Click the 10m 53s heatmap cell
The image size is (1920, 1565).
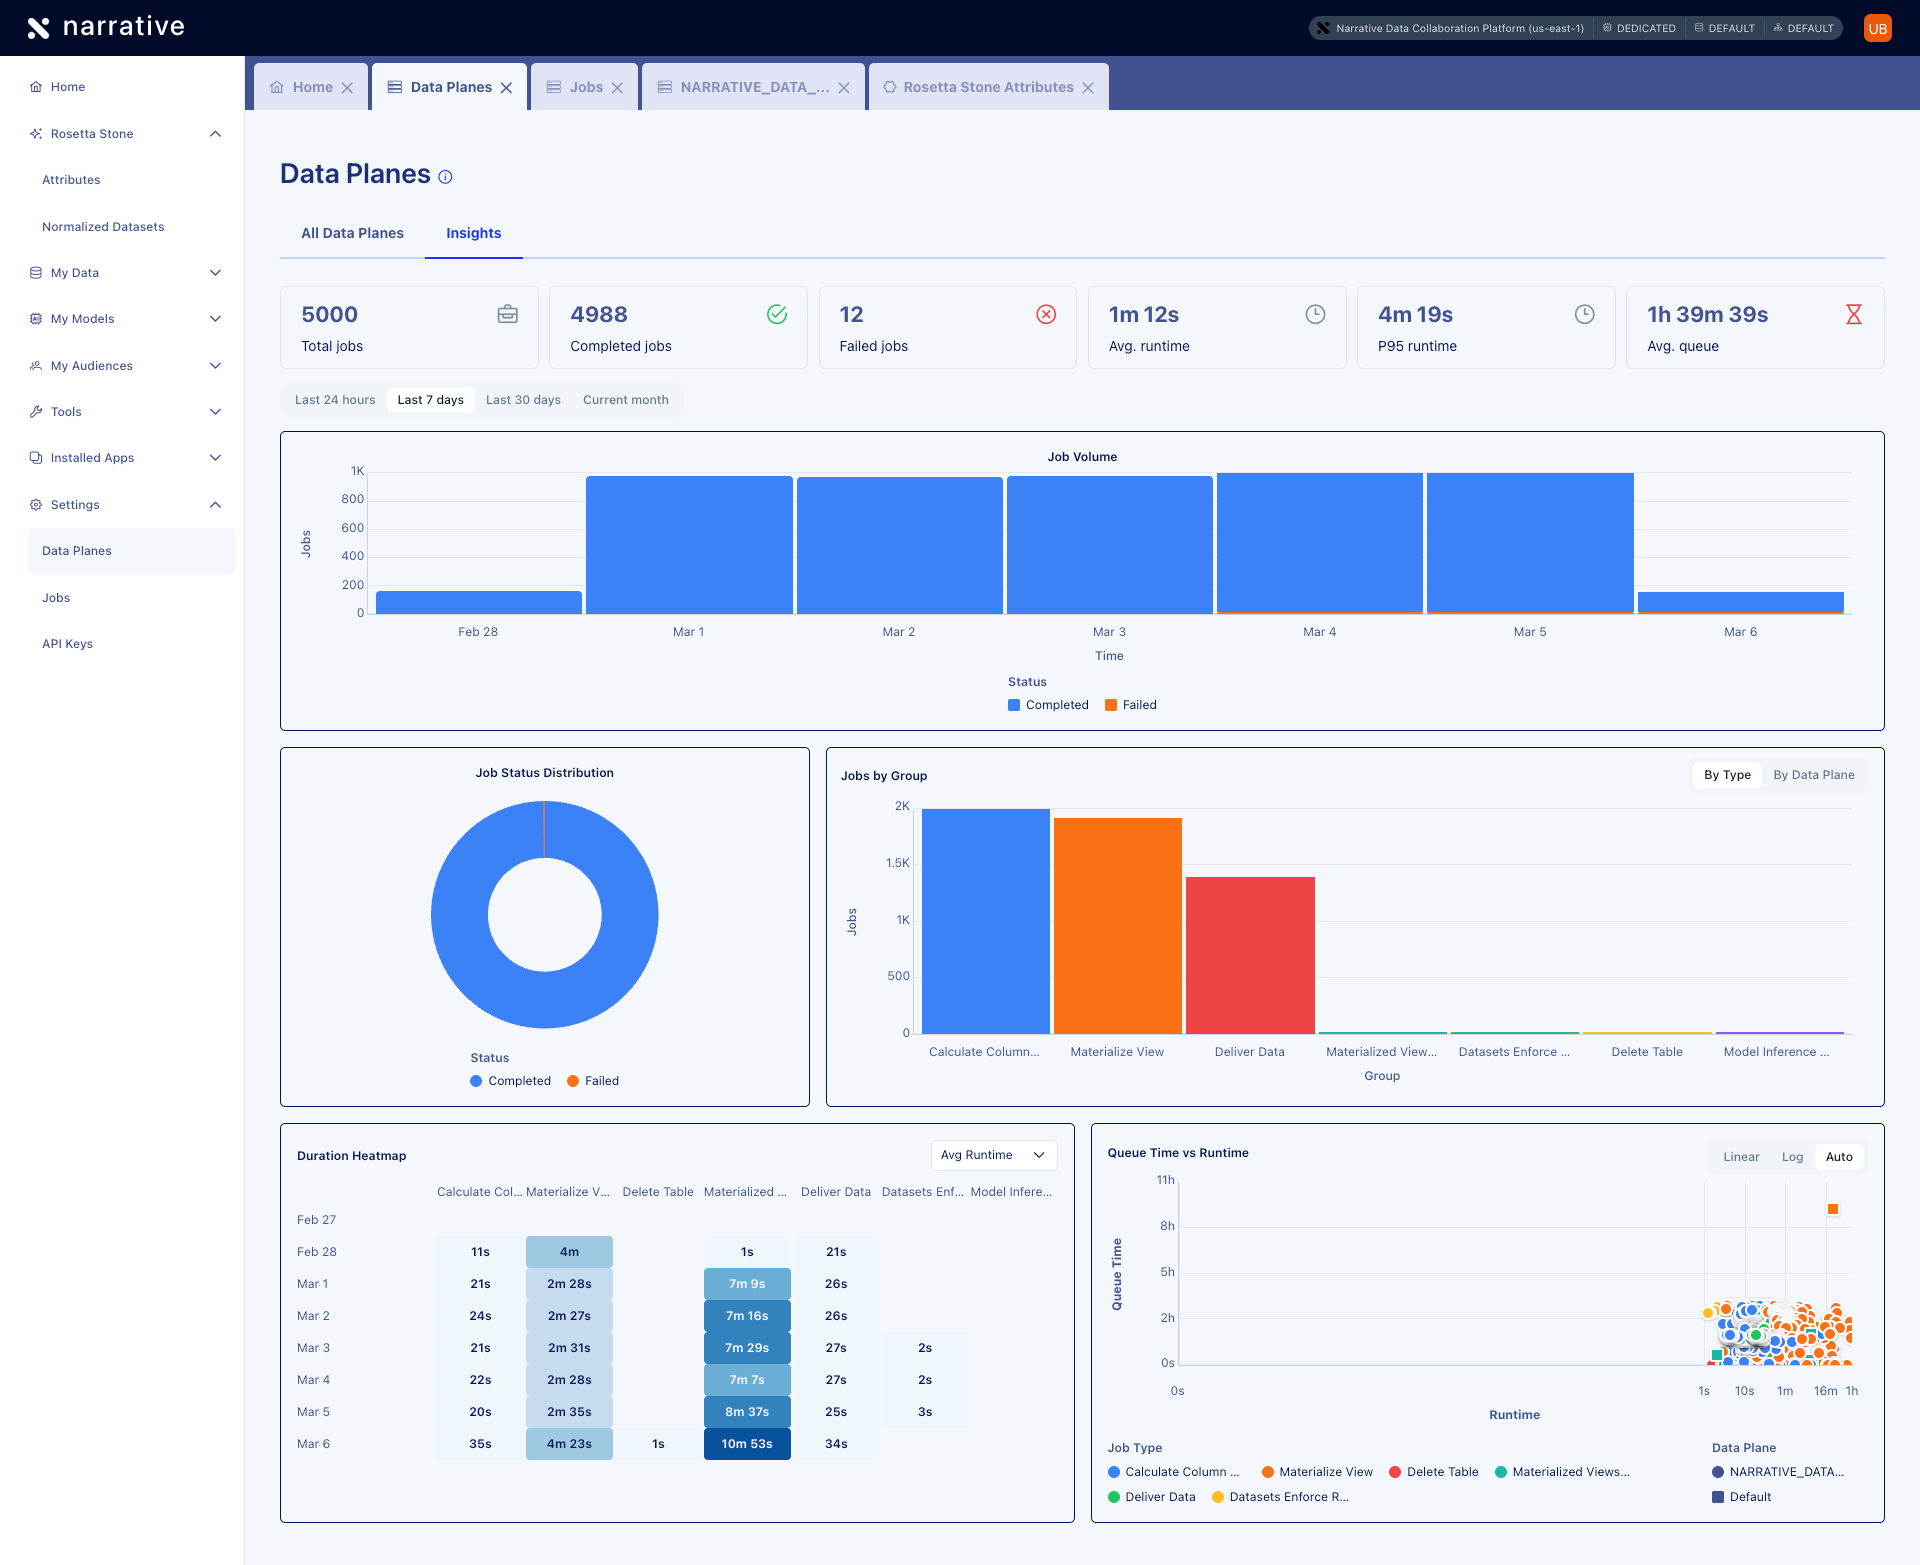[747, 1443]
